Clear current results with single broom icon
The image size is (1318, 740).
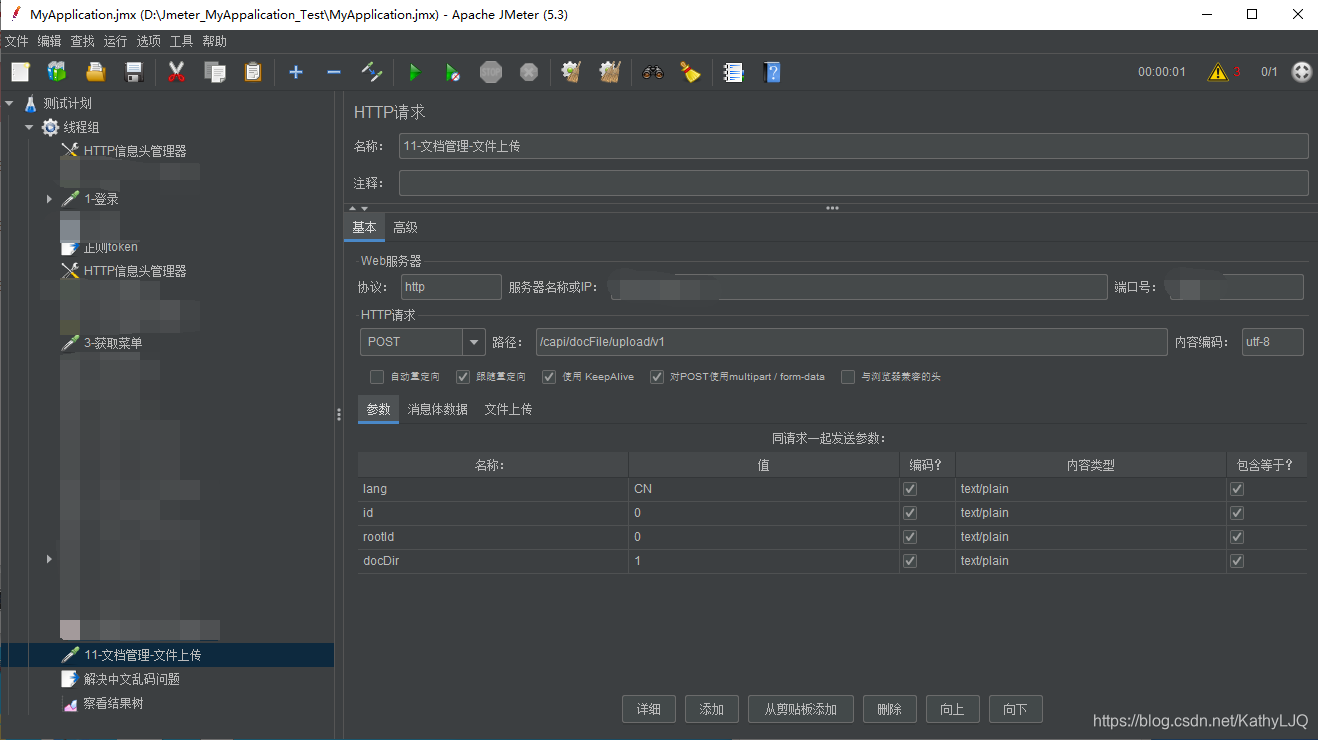tap(571, 72)
